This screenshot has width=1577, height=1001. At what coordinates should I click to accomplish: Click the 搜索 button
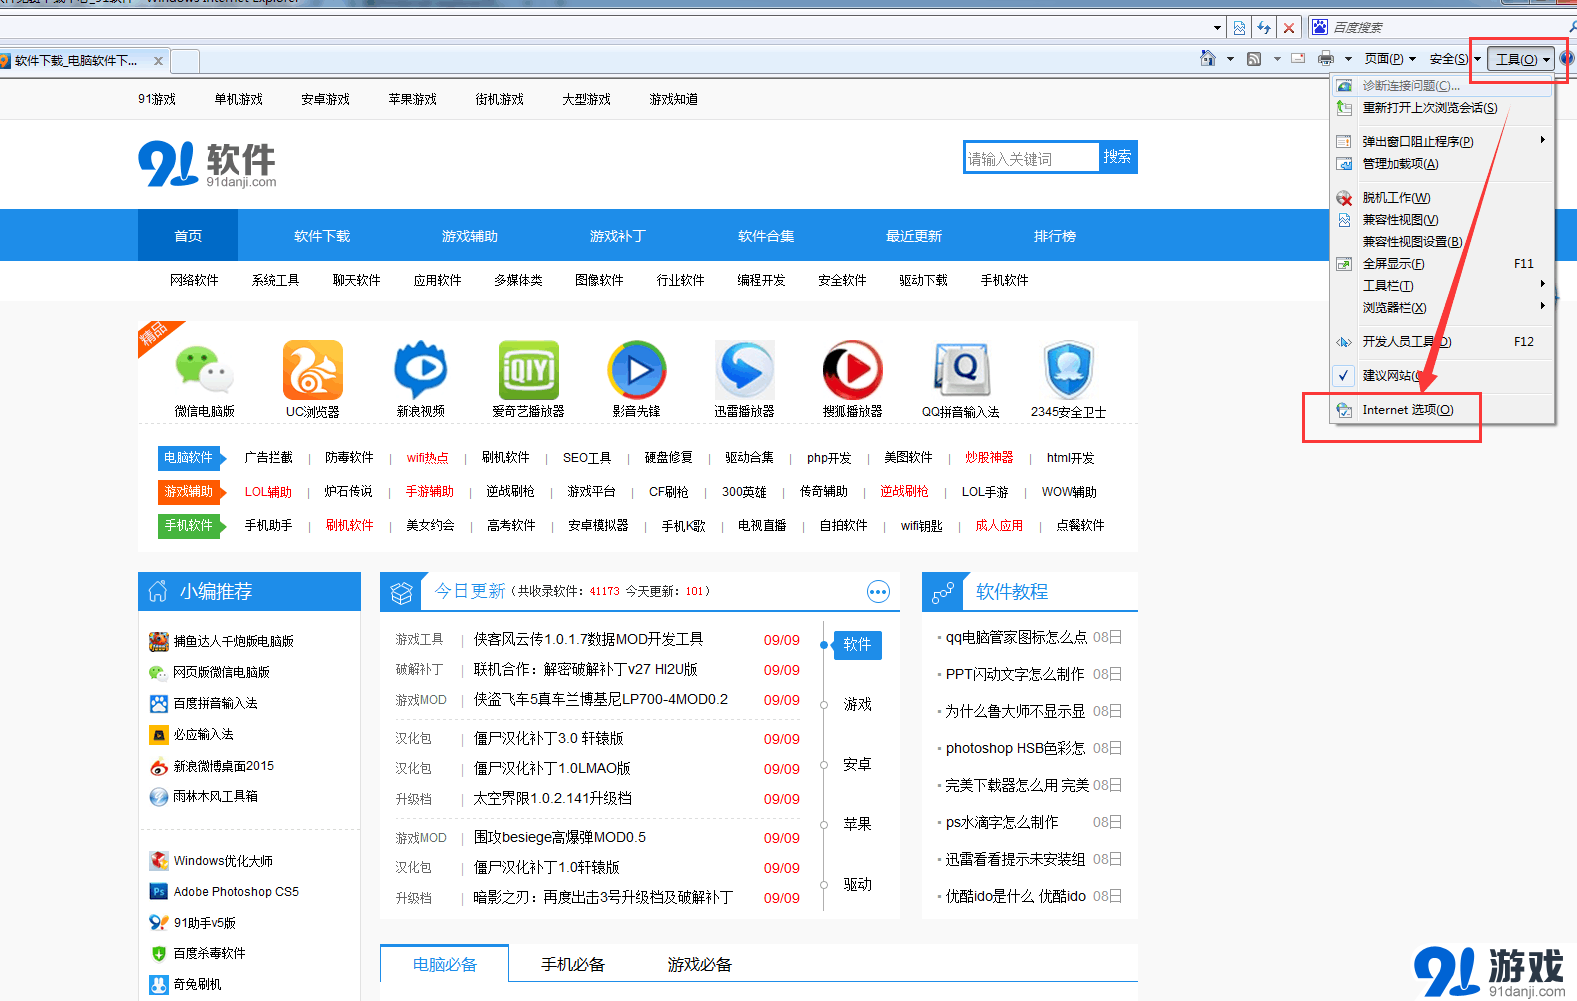click(1117, 157)
